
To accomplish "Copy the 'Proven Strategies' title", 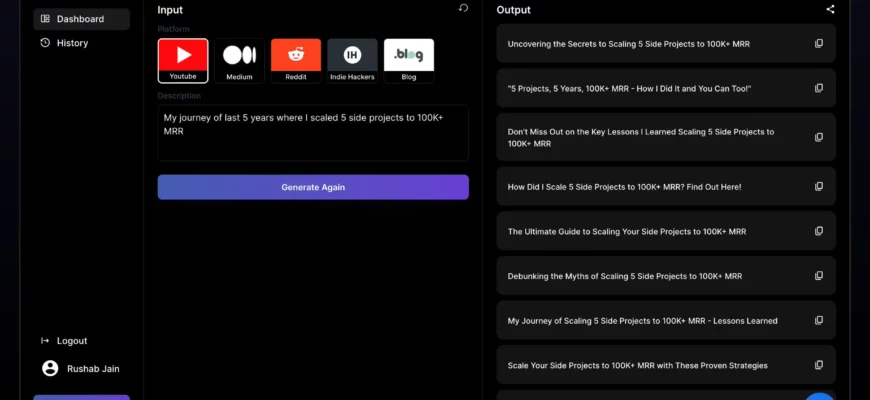I will pyautogui.click(x=819, y=365).
